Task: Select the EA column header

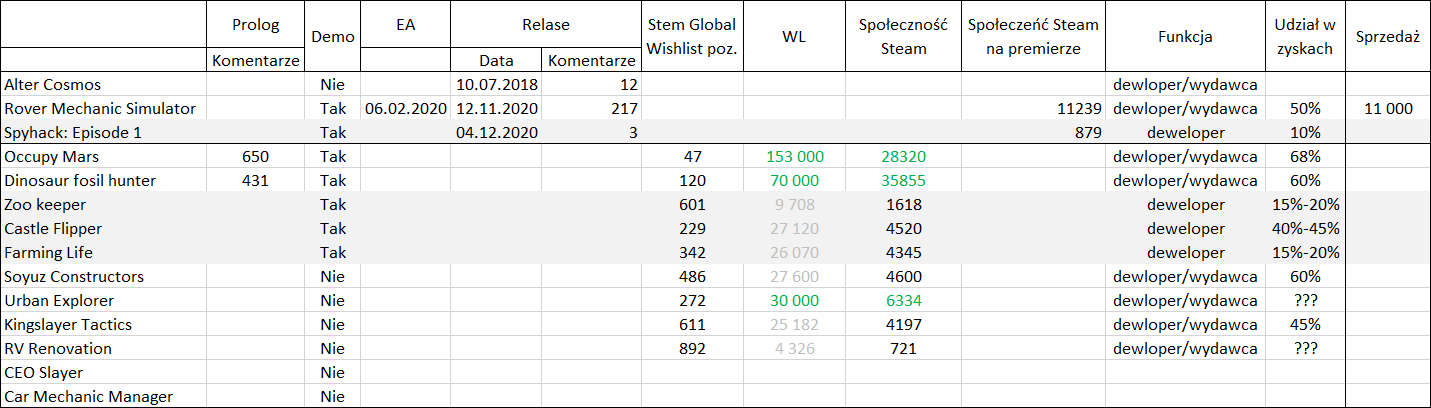Action: pos(404,25)
